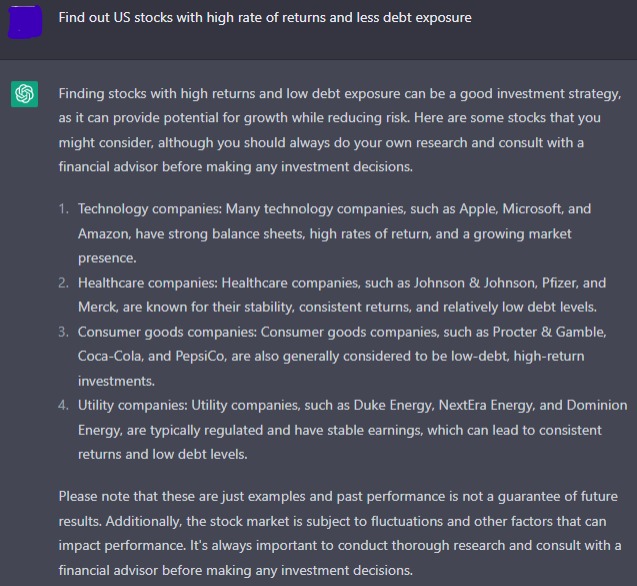This screenshot has width=637, height=586.
Task: Click the green ChatGPT logo icon
Action: 24,94
